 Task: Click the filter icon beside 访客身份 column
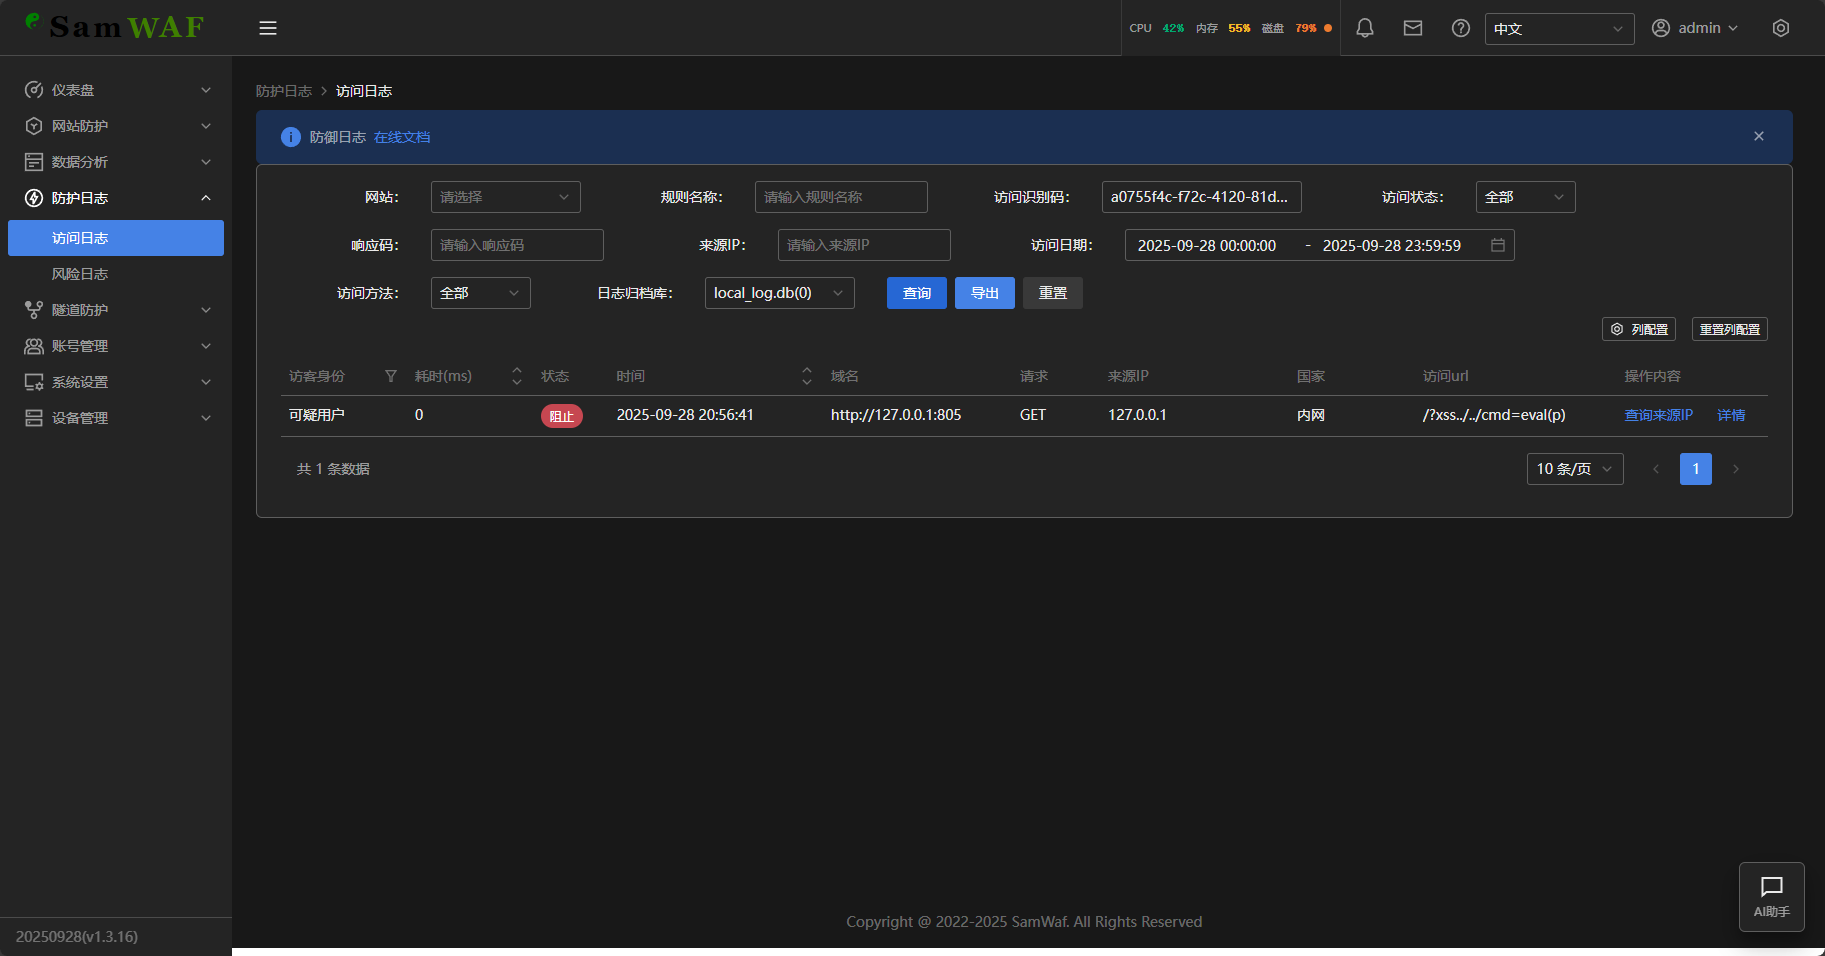[x=391, y=376]
